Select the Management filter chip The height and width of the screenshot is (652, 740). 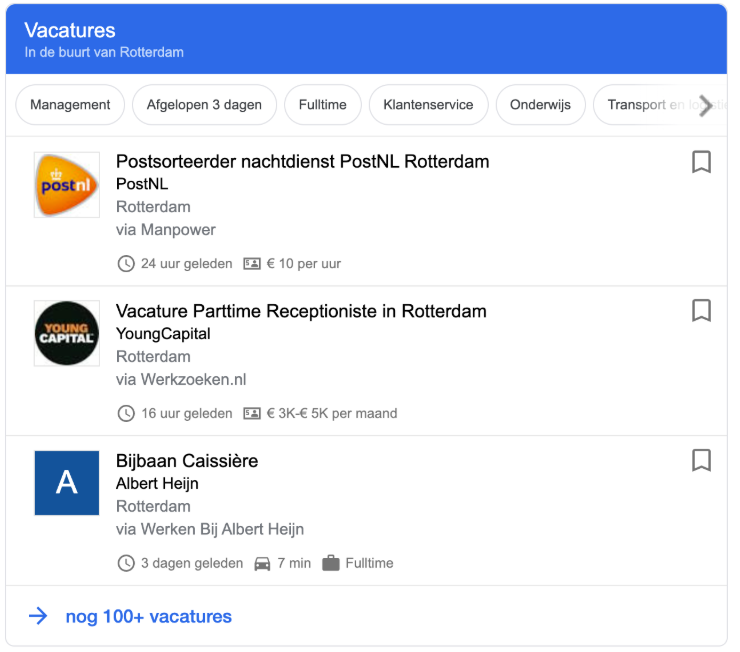coord(70,105)
